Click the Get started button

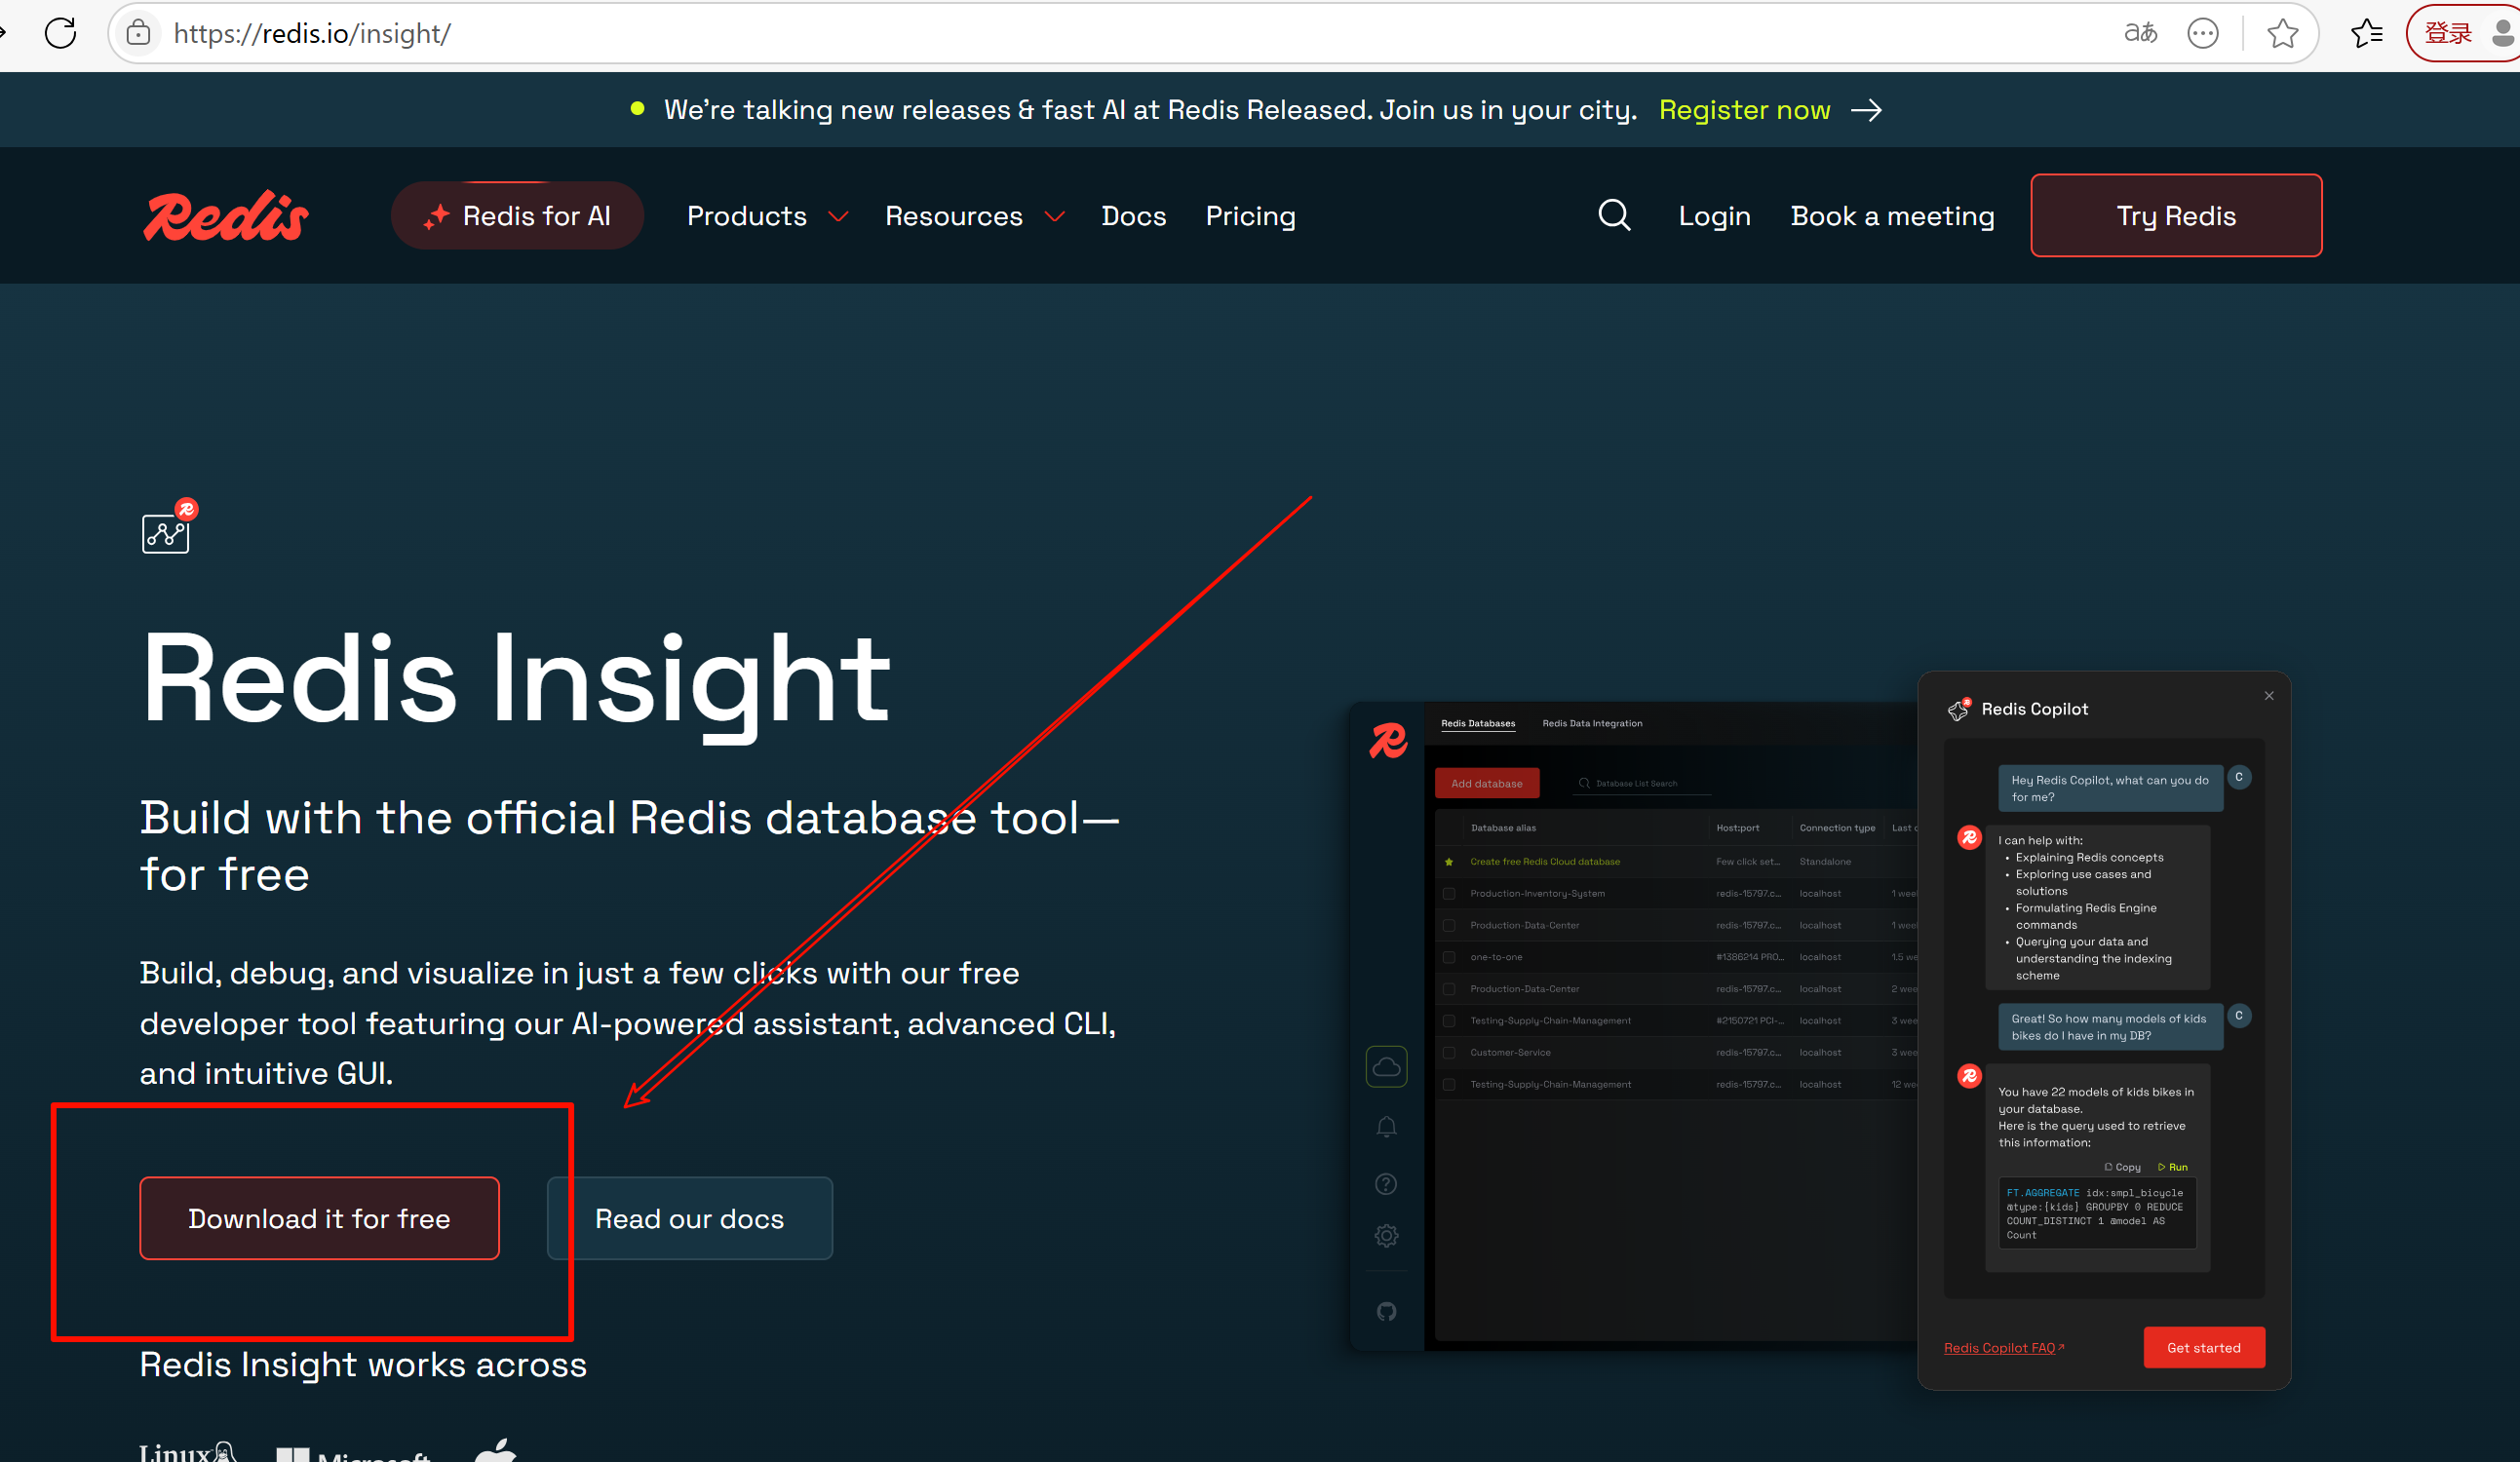pyautogui.click(x=2204, y=1347)
